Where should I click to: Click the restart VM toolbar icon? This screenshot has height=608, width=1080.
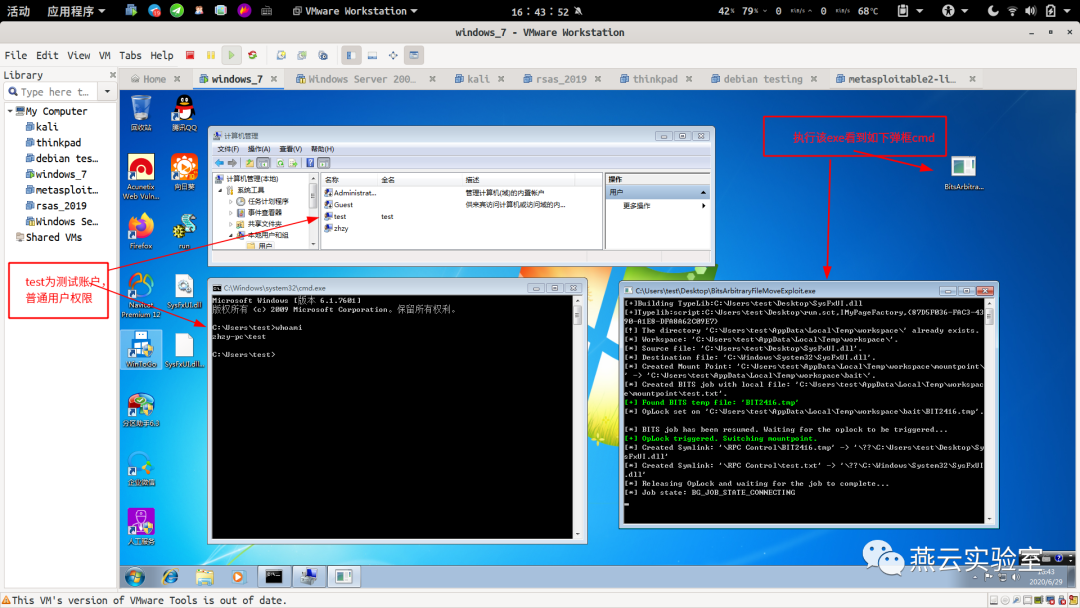coord(253,55)
